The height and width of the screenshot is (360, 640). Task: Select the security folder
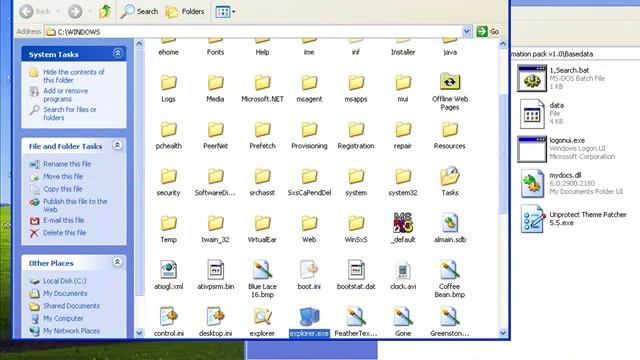pyautogui.click(x=168, y=182)
